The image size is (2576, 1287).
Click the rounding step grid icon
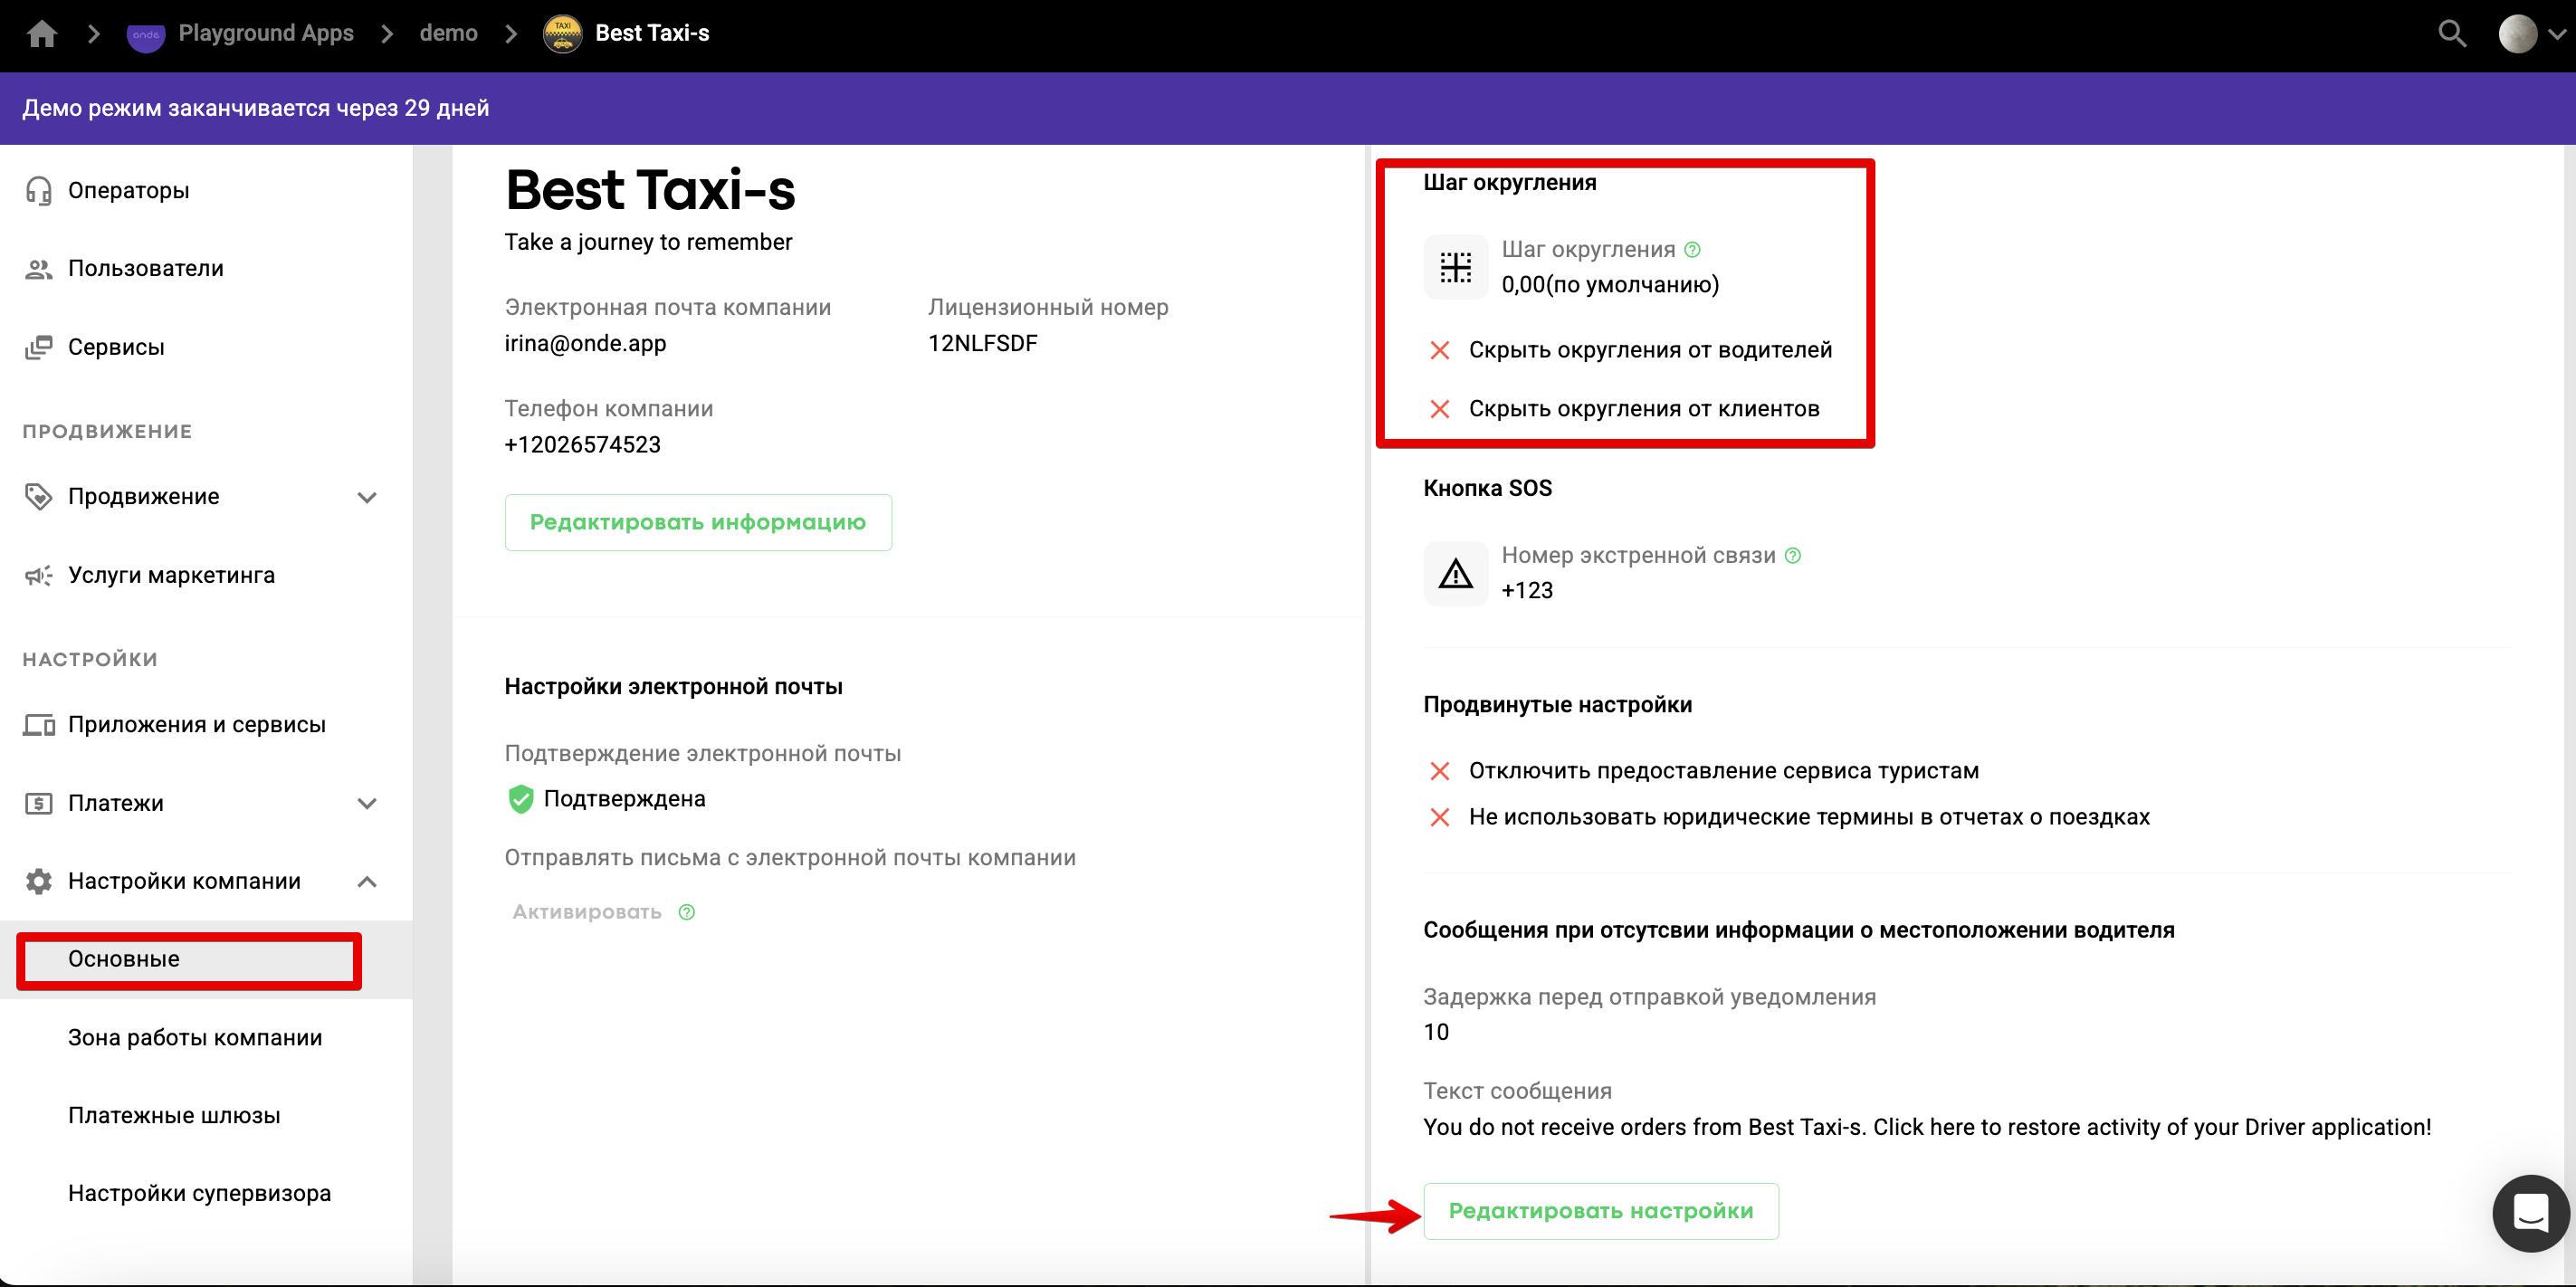pyautogui.click(x=1455, y=267)
